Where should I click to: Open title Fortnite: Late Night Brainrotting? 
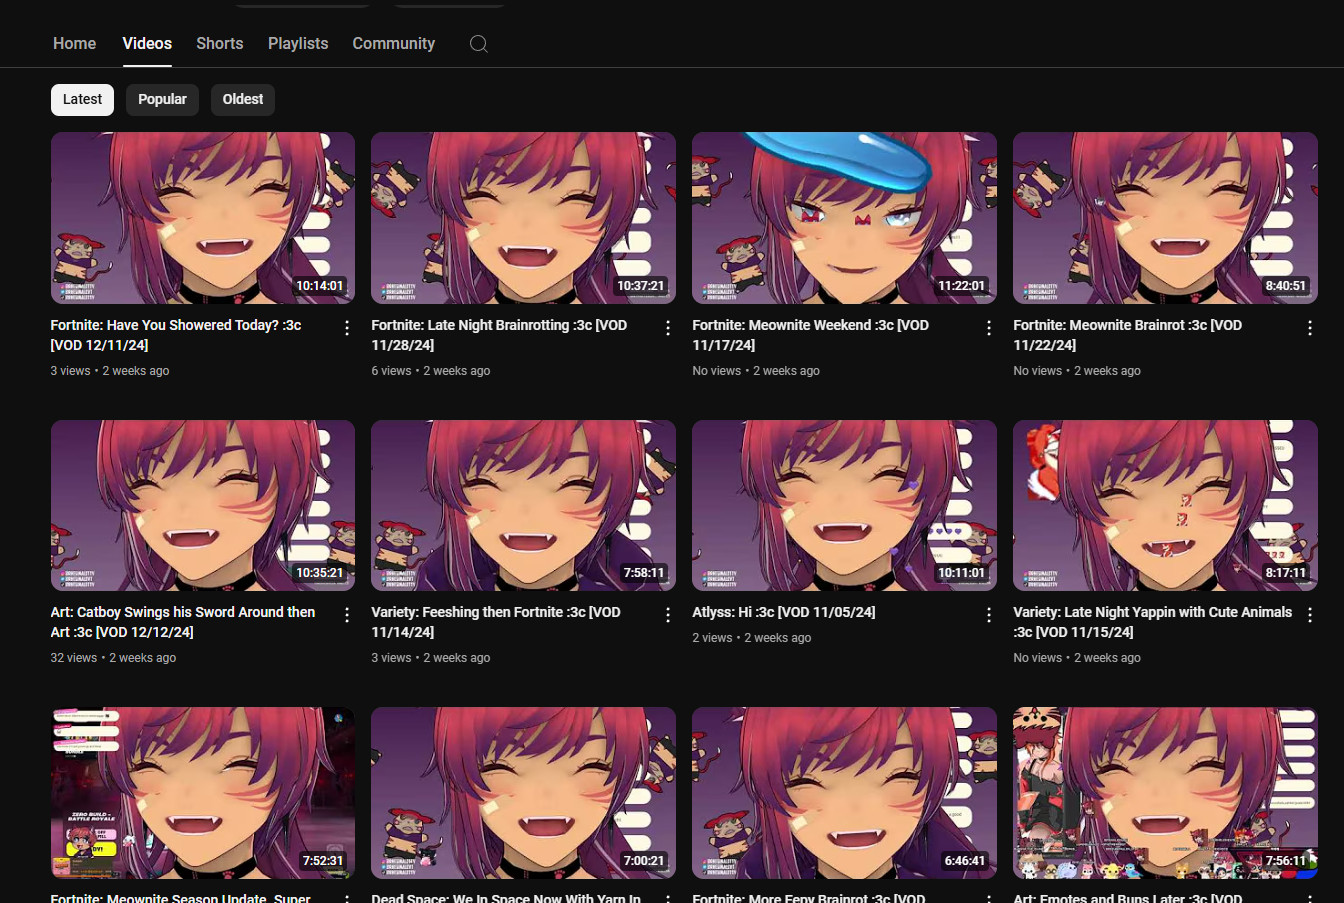tap(499, 335)
